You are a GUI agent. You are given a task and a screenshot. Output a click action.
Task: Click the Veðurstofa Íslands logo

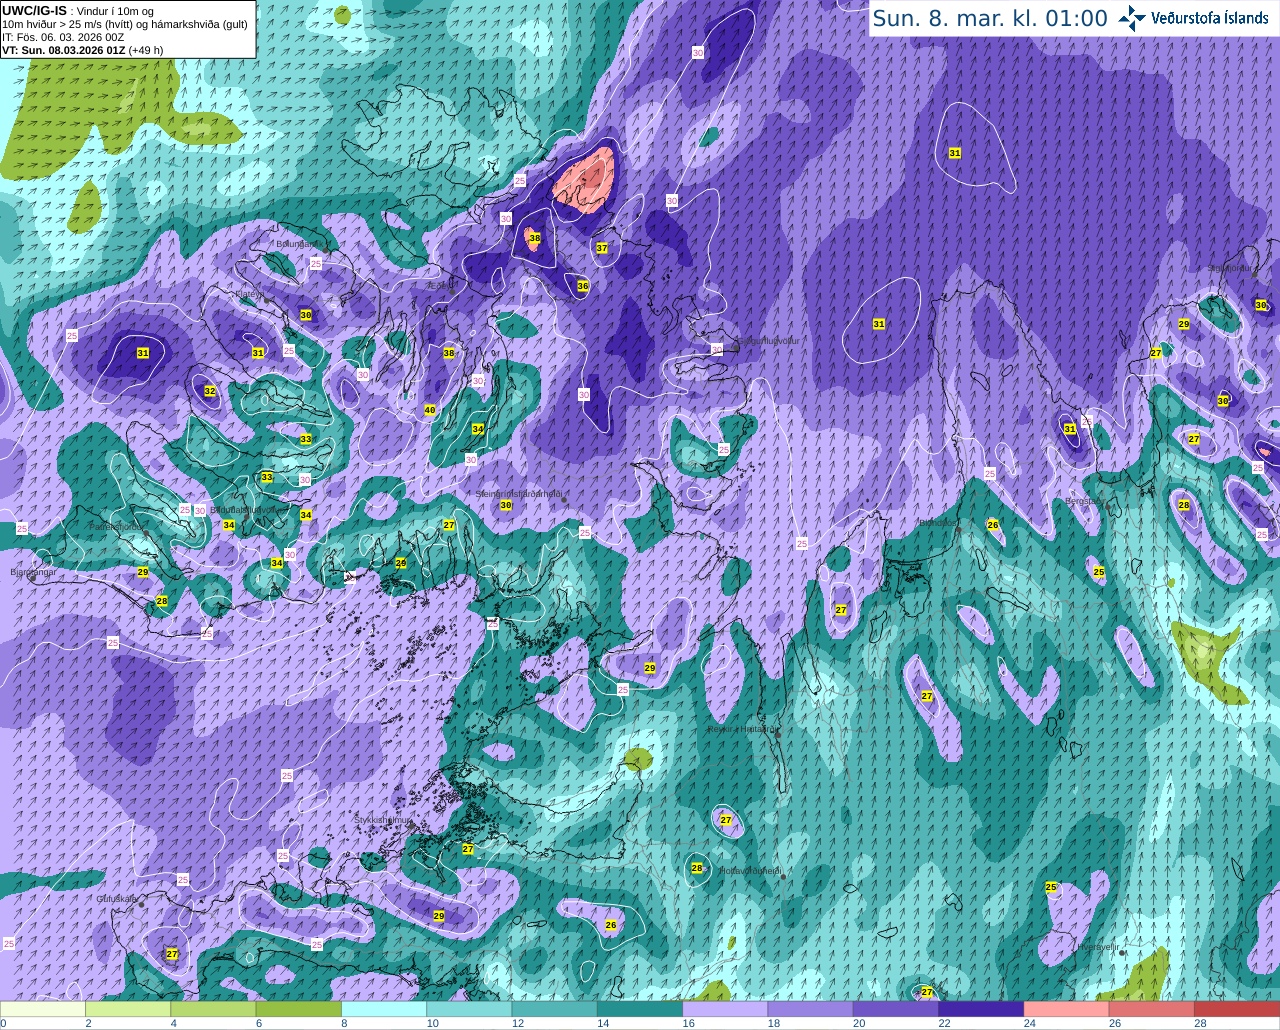pyautogui.click(x=1193, y=18)
